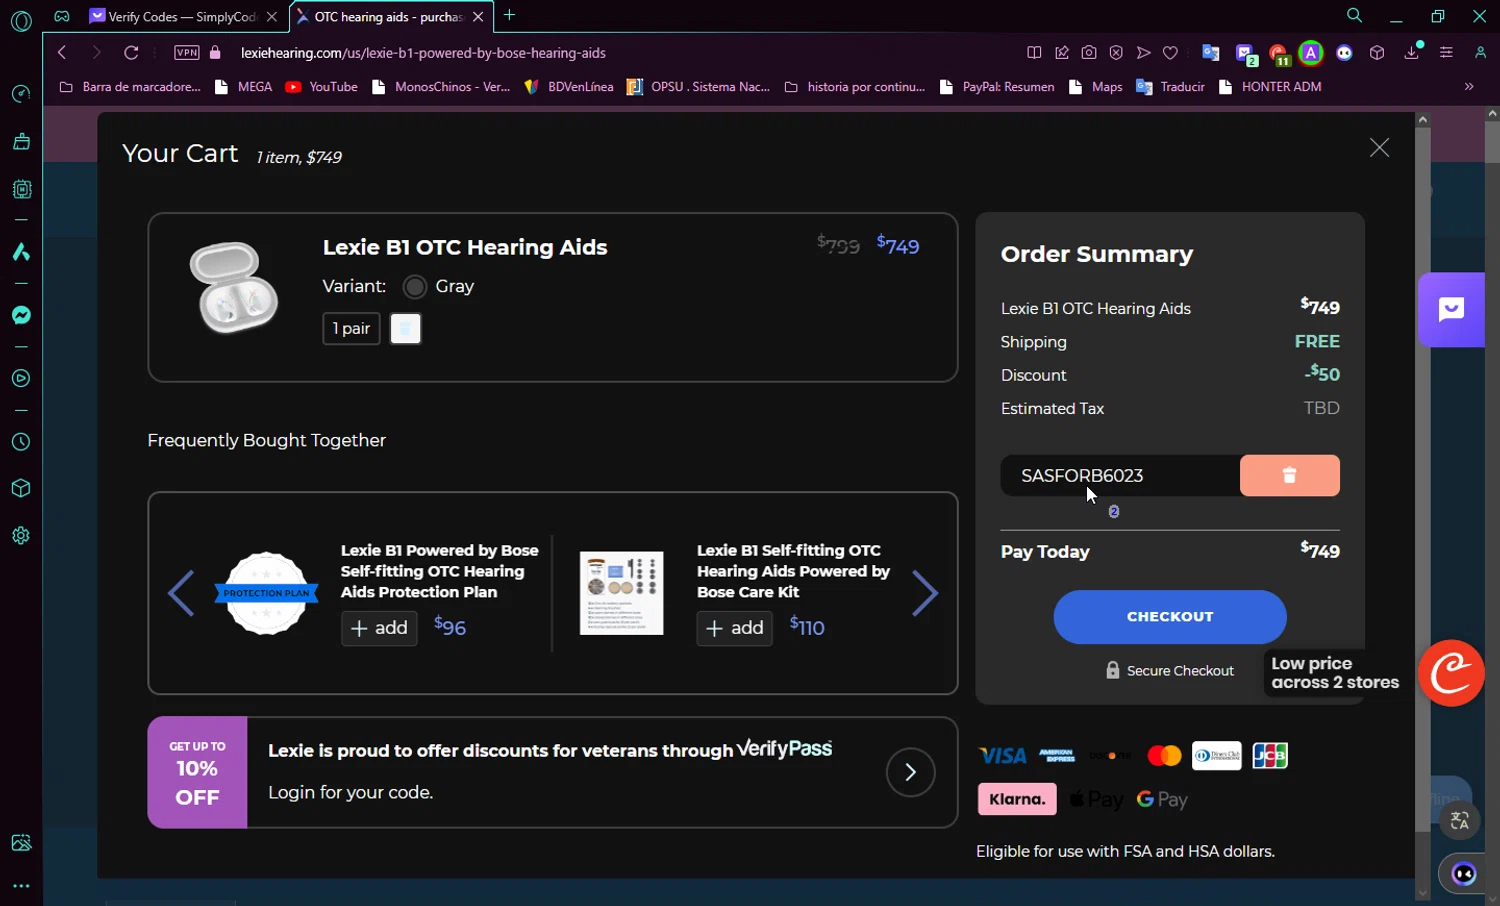This screenshot has height=906, width=1500.
Task: Open browser Settings gear in sidebar
Action: [x=21, y=535]
